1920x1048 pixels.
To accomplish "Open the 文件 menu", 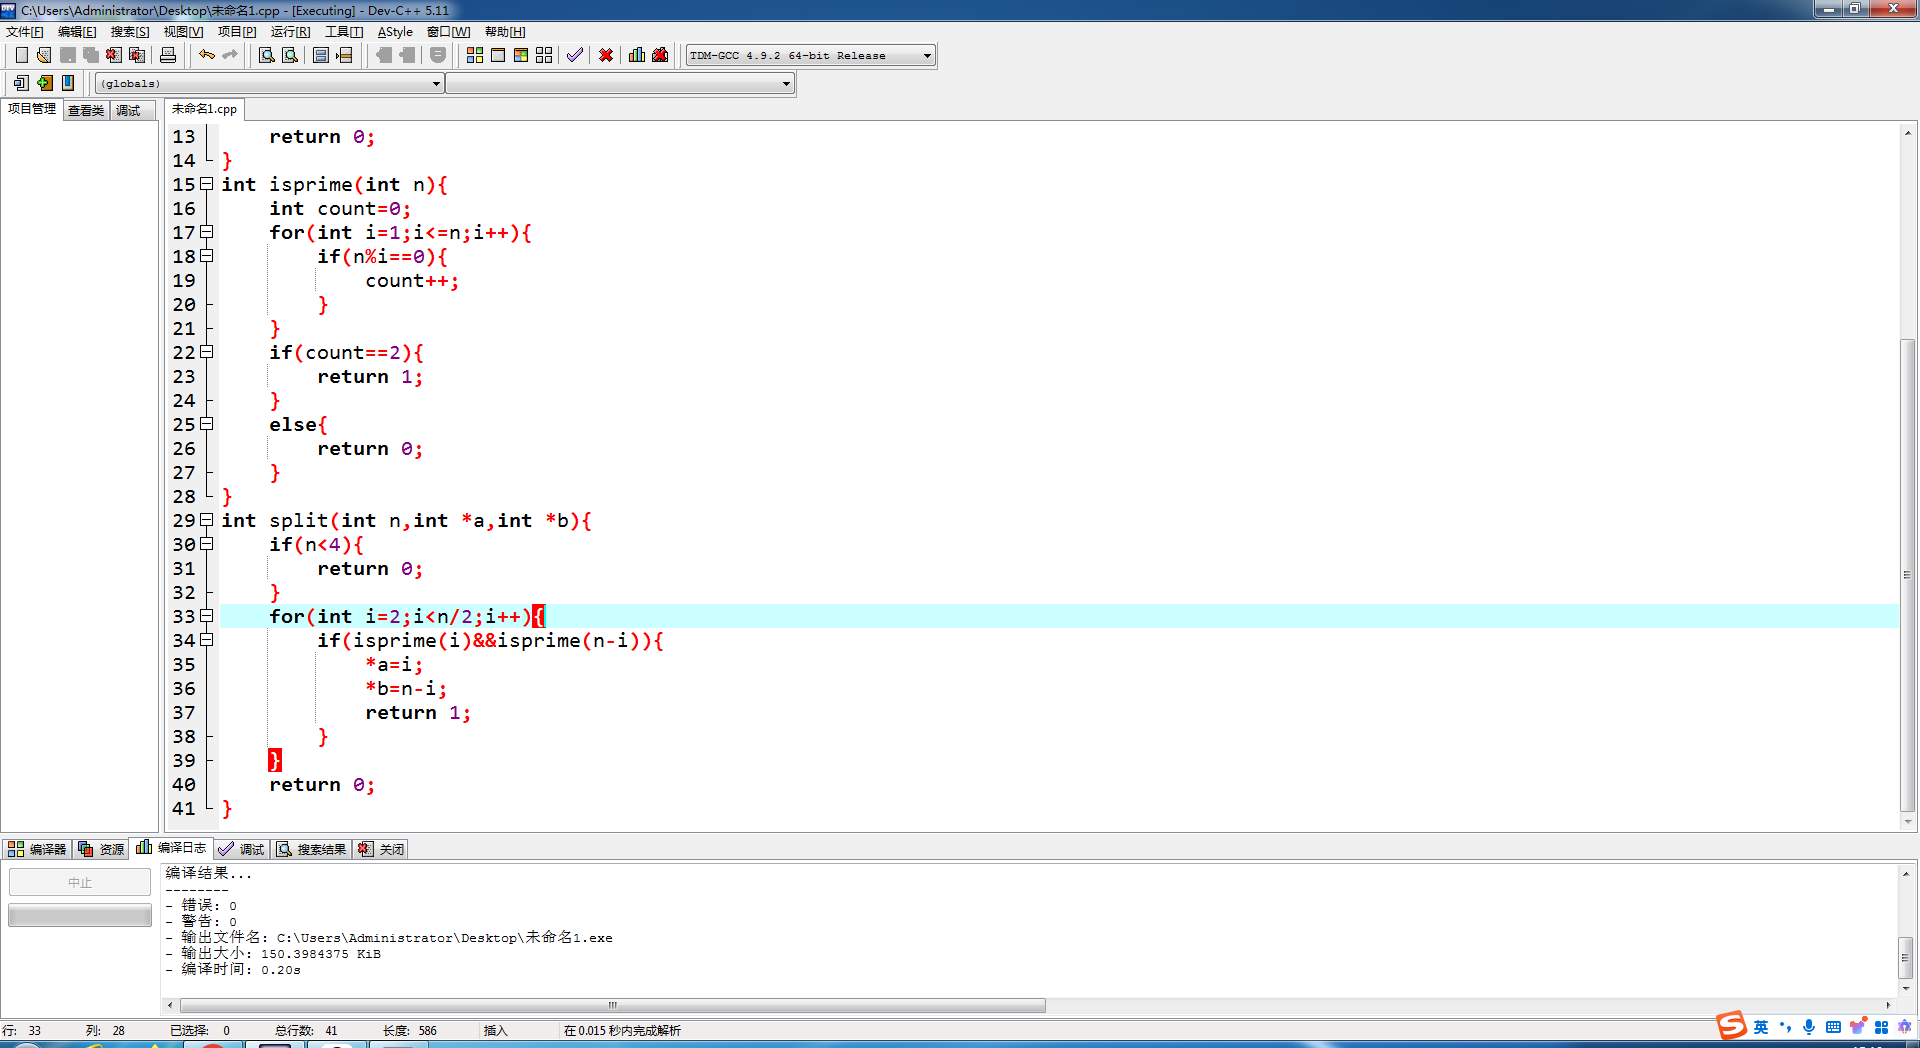I will (25, 32).
